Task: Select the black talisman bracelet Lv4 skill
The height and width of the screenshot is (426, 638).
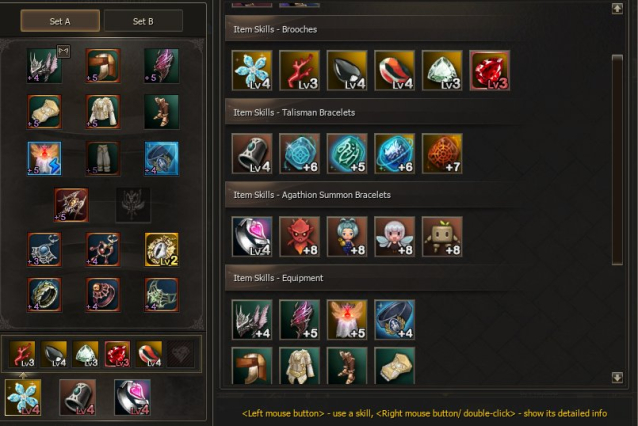Action: (x=252, y=154)
